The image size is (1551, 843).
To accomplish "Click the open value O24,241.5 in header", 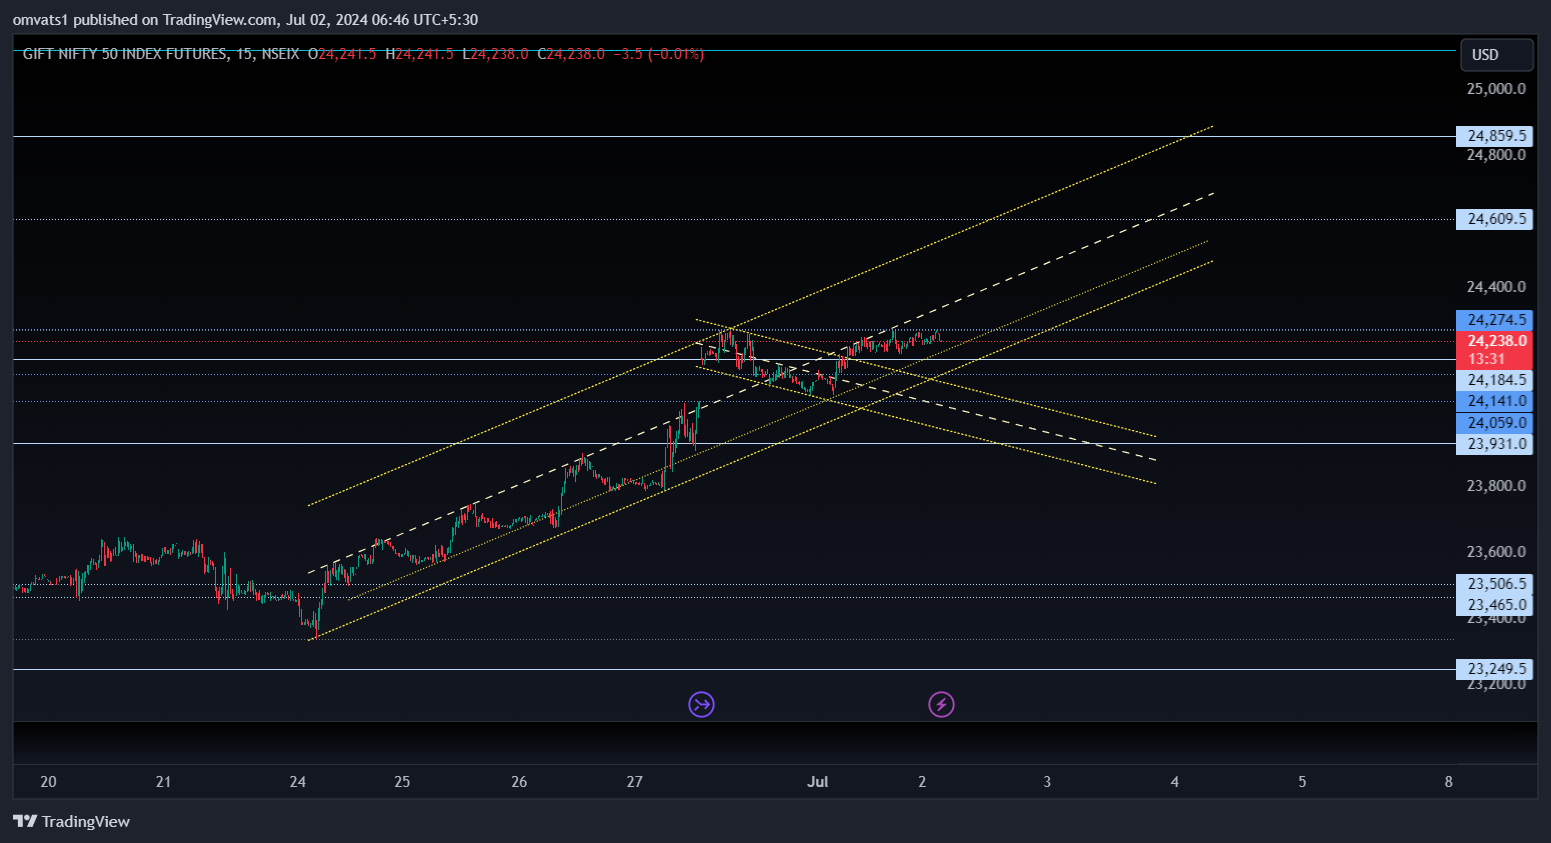I will [342, 54].
